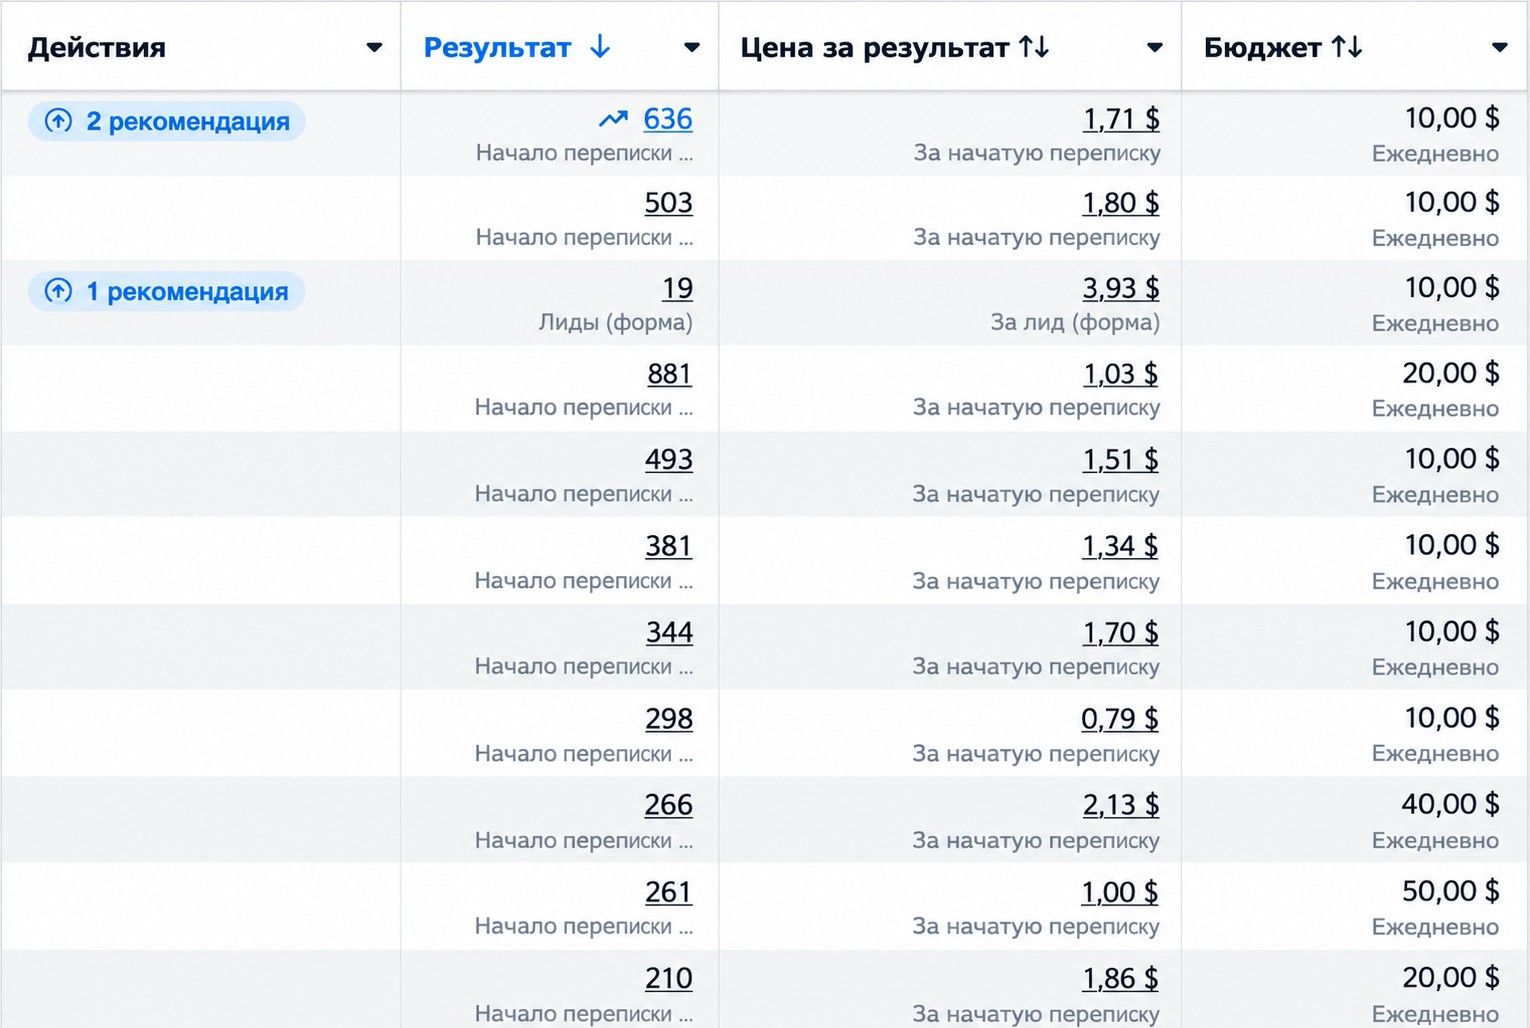The width and height of the screenshot is (1530, 1028).
Task: Open the 210 result link
Action: pos(669,978)
